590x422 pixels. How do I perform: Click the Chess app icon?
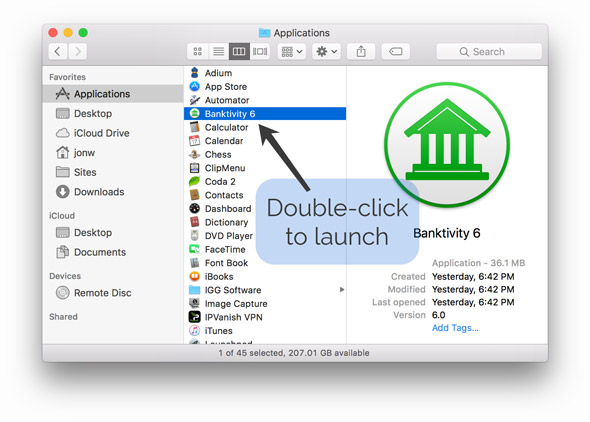[x=195, y=154]
